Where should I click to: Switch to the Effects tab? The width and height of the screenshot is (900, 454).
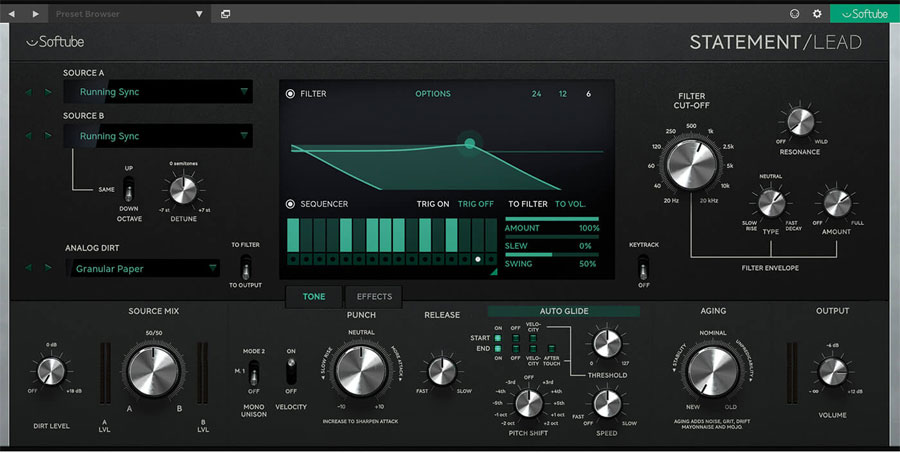[x=374, y=297]
